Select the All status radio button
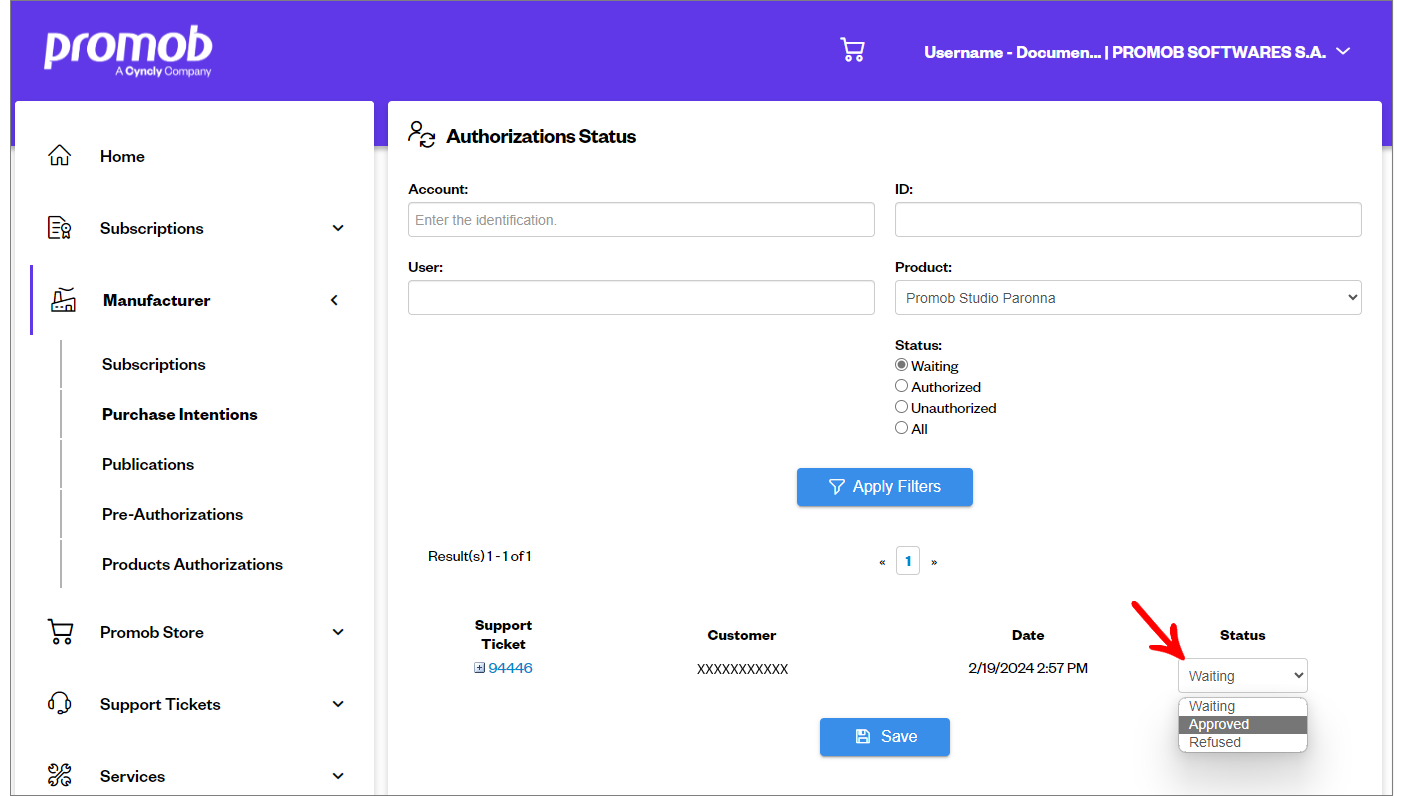The width and height of the screenshot is (1401, 796). (901, 428)
